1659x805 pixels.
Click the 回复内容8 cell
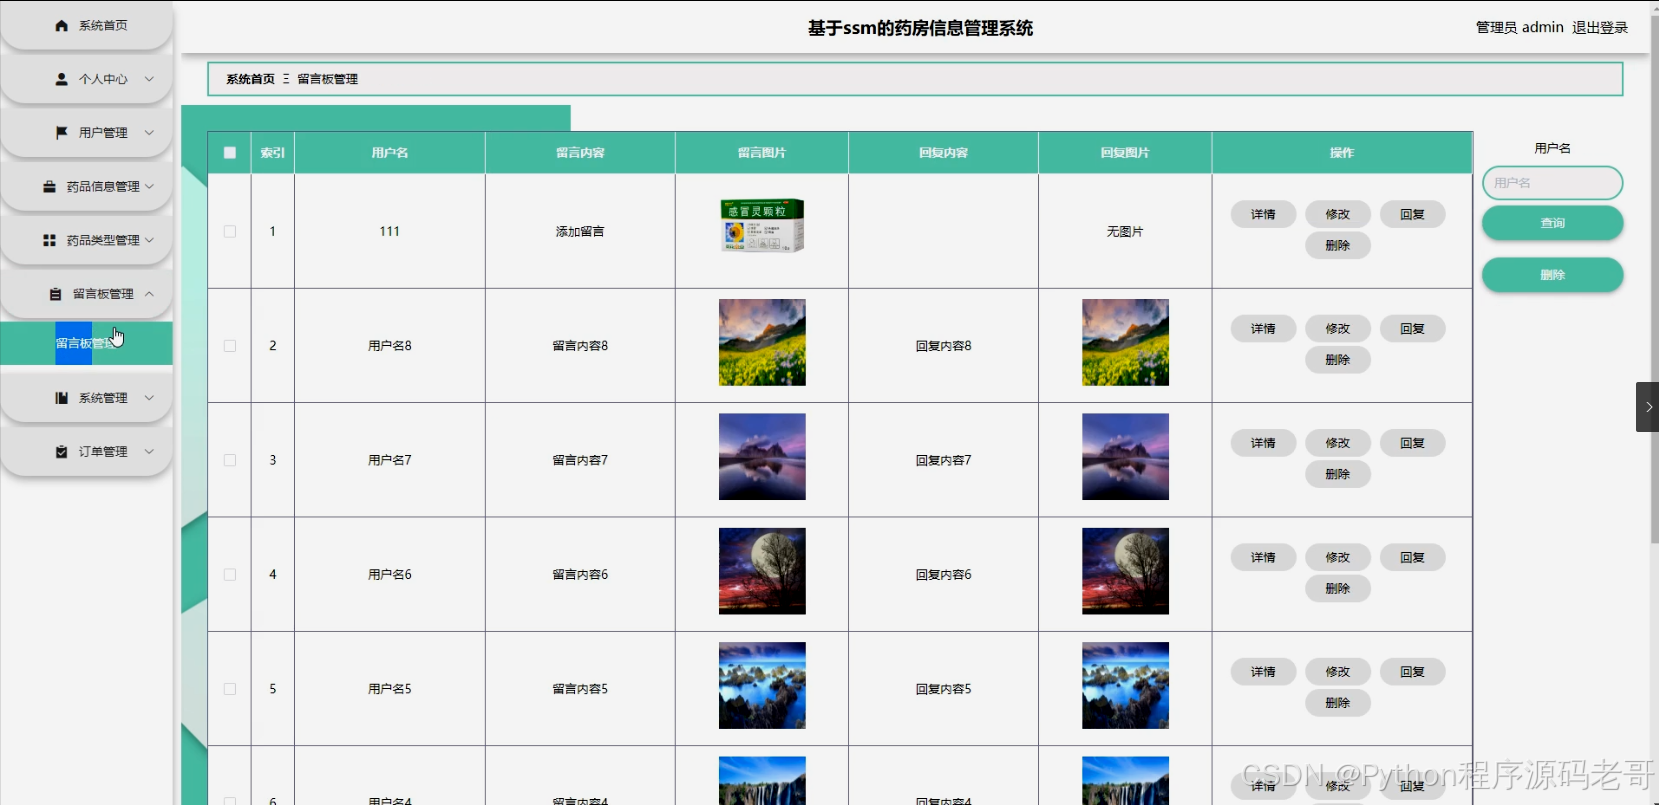[x=943, y=346]
